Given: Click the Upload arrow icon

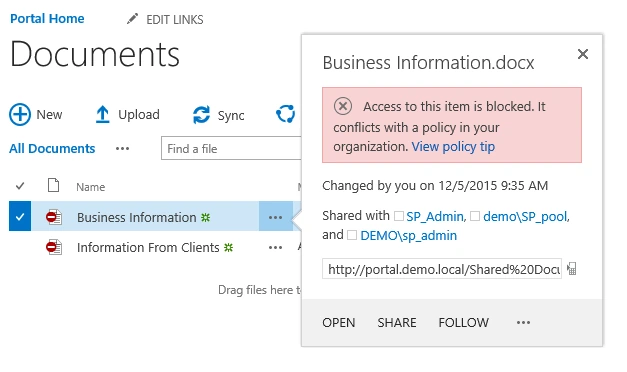Looking at the screenshot, I should (x=102, y=114).
